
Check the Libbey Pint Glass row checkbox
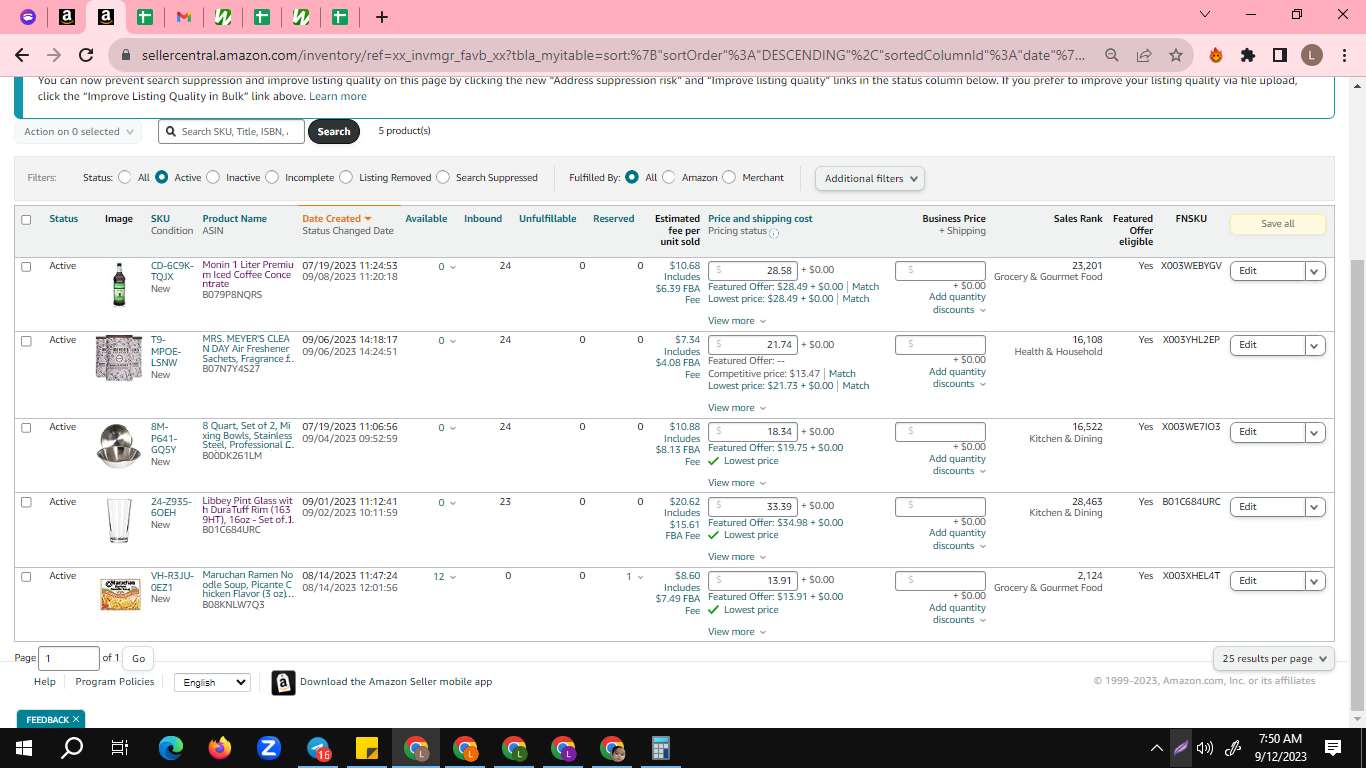coord(26,503)
